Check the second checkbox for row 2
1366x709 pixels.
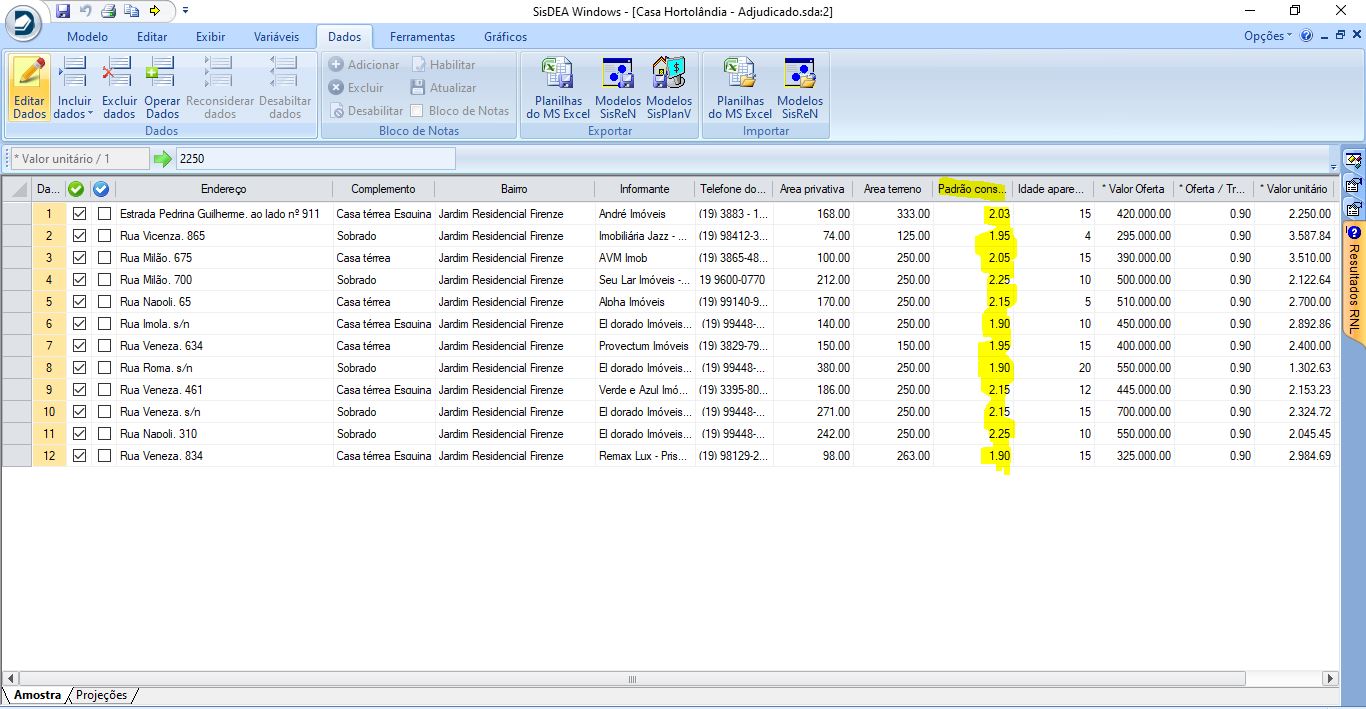(104, 235)
